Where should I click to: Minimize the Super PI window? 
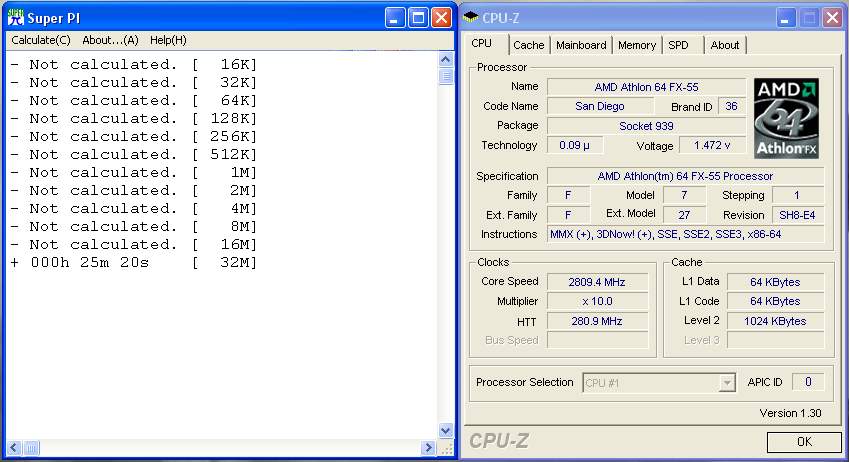click(395, 18)
